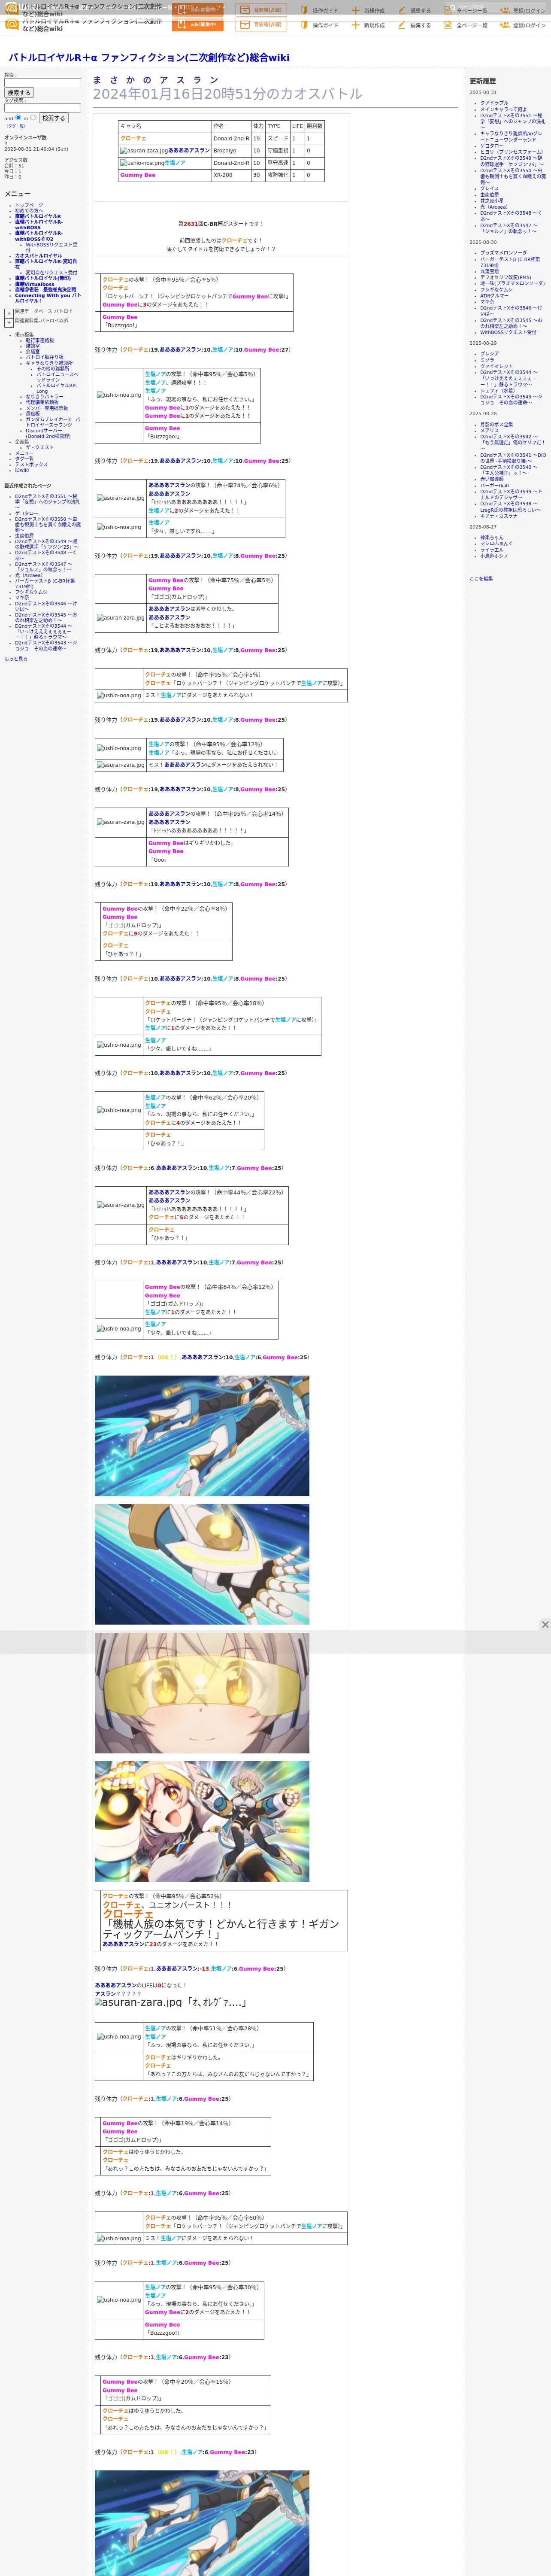
Task: Open the 小鳥遊ホシノ history link
Action: pos(494,556)
